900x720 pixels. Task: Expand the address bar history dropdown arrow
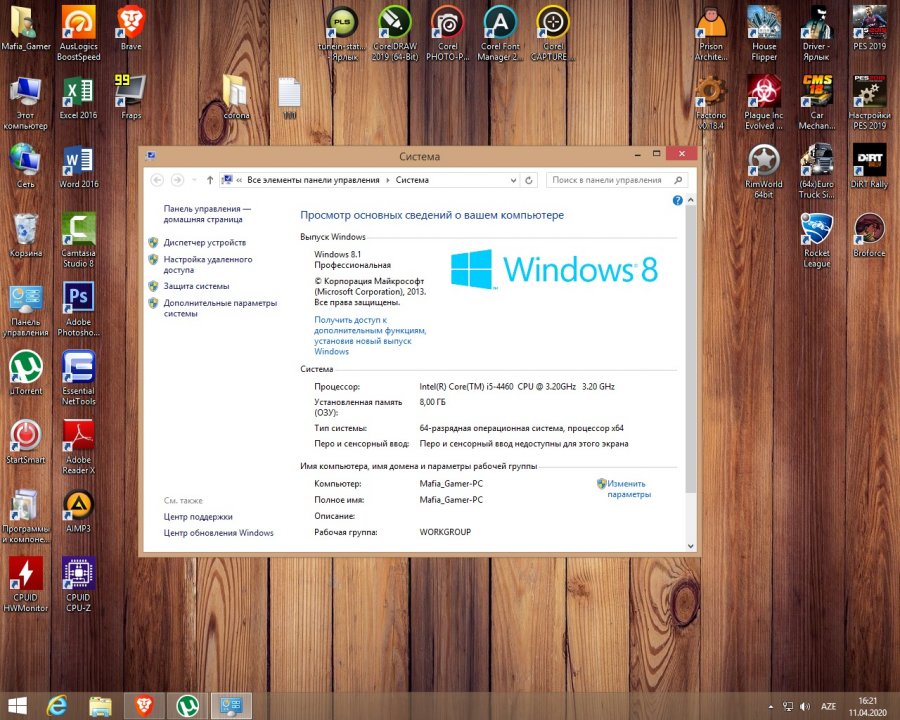[x=514, y=180]
